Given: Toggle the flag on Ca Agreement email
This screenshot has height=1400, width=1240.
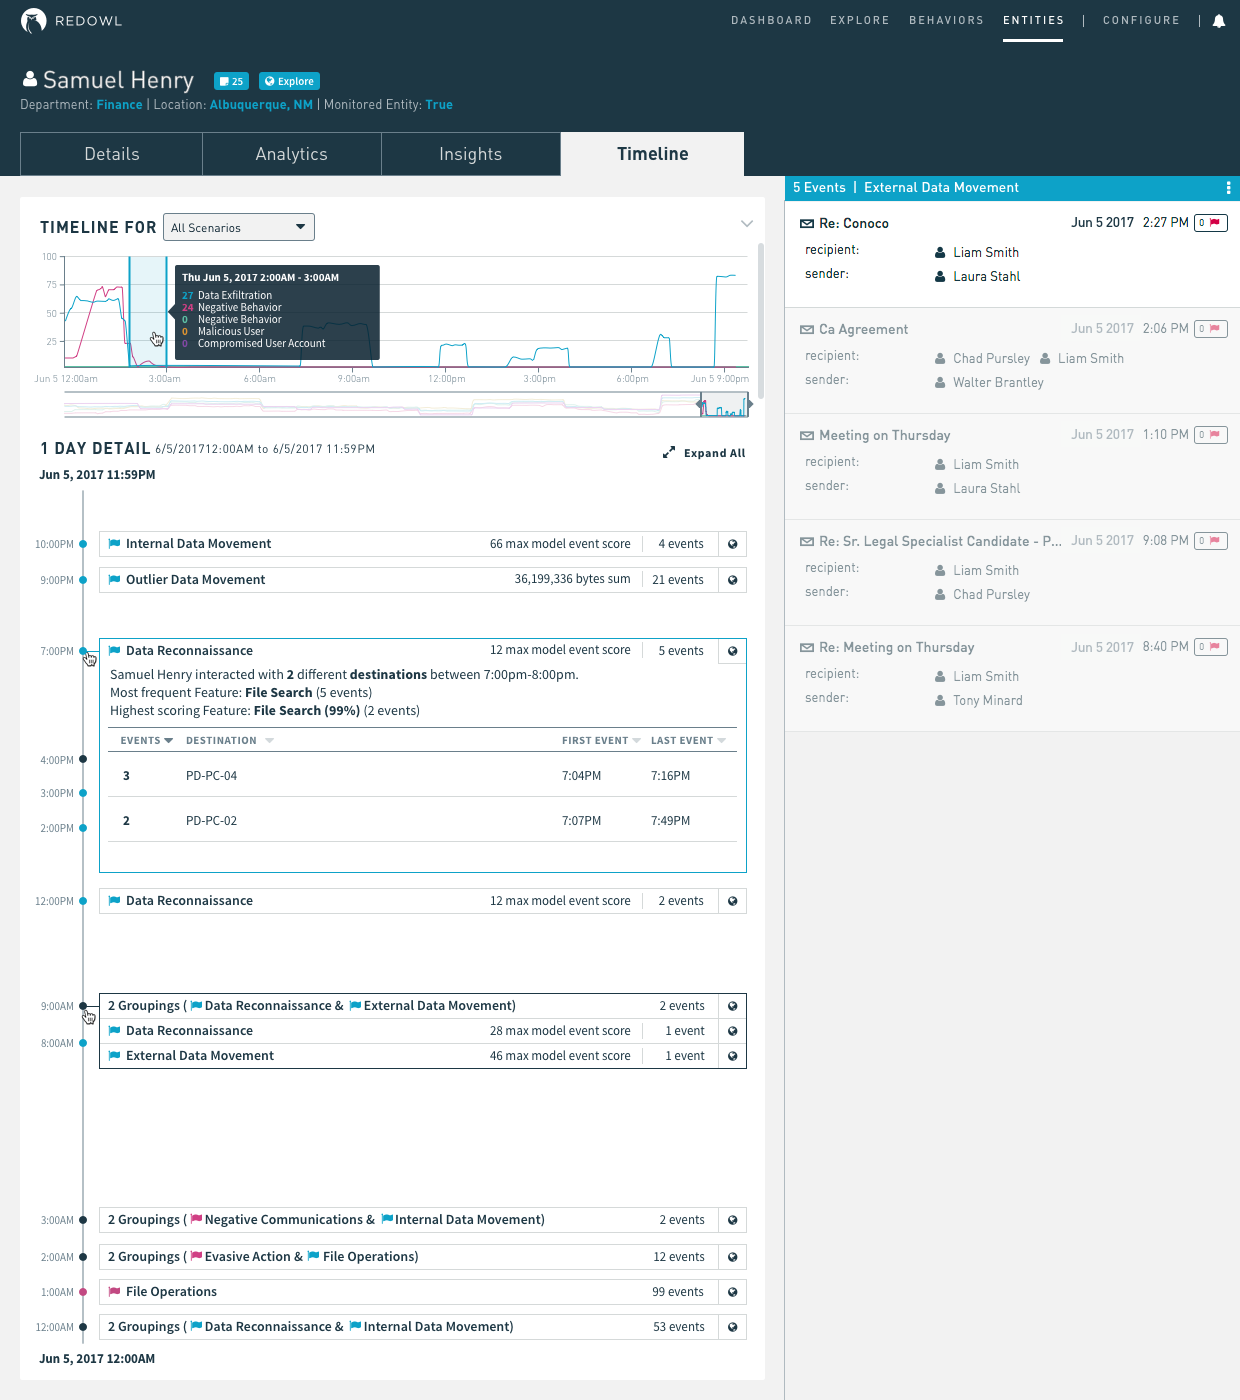Looking at the screenshot, I should click(1211, 329).
